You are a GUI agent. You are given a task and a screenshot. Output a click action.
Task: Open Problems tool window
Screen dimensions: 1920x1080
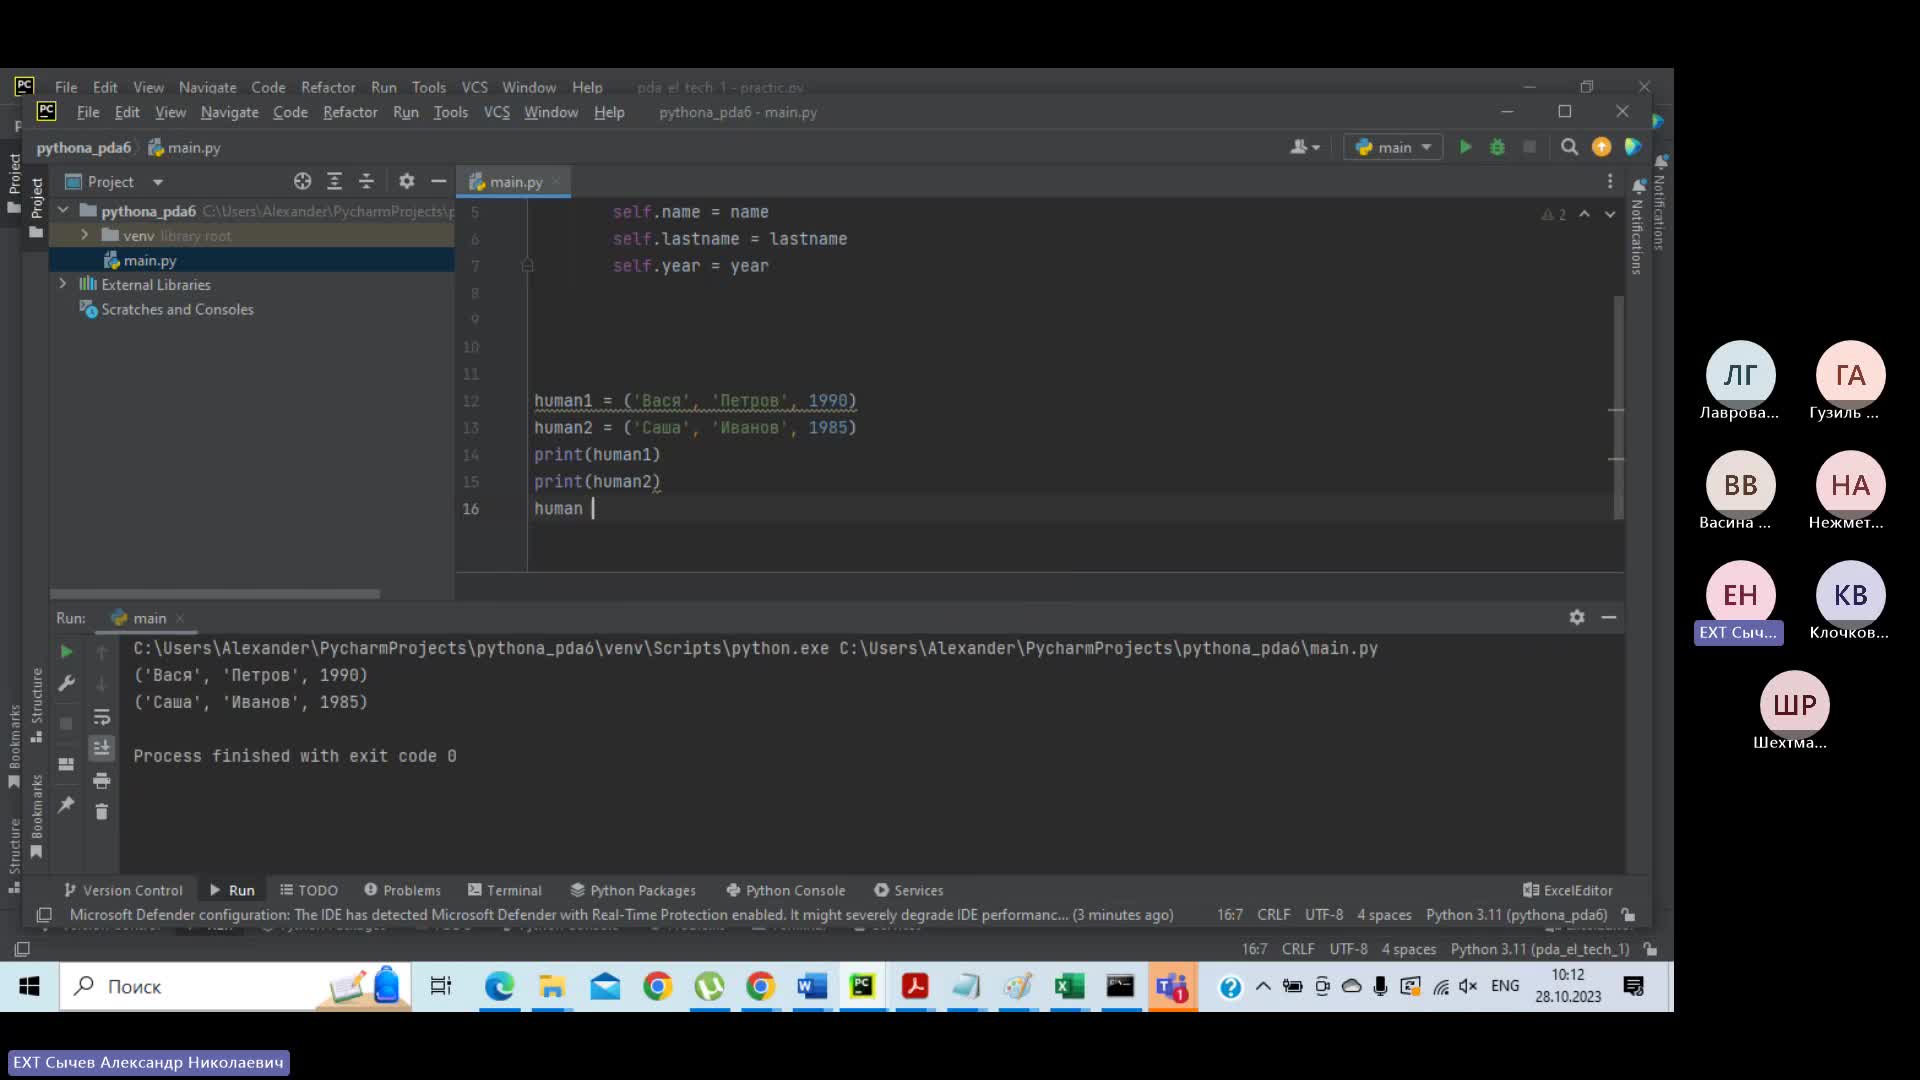pos(402,890)
